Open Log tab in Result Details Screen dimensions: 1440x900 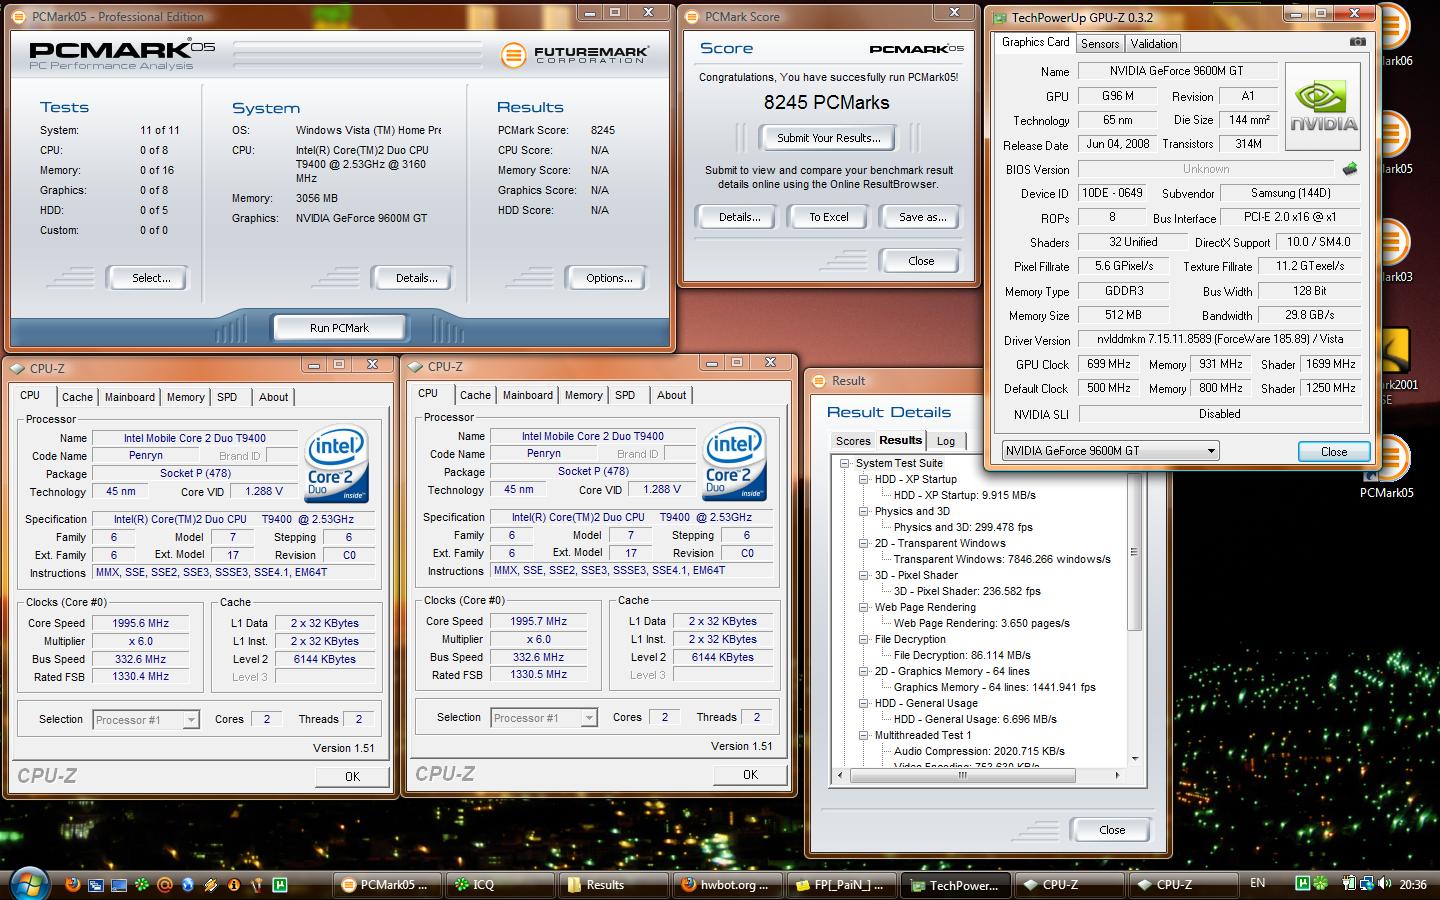pos(946,441)
